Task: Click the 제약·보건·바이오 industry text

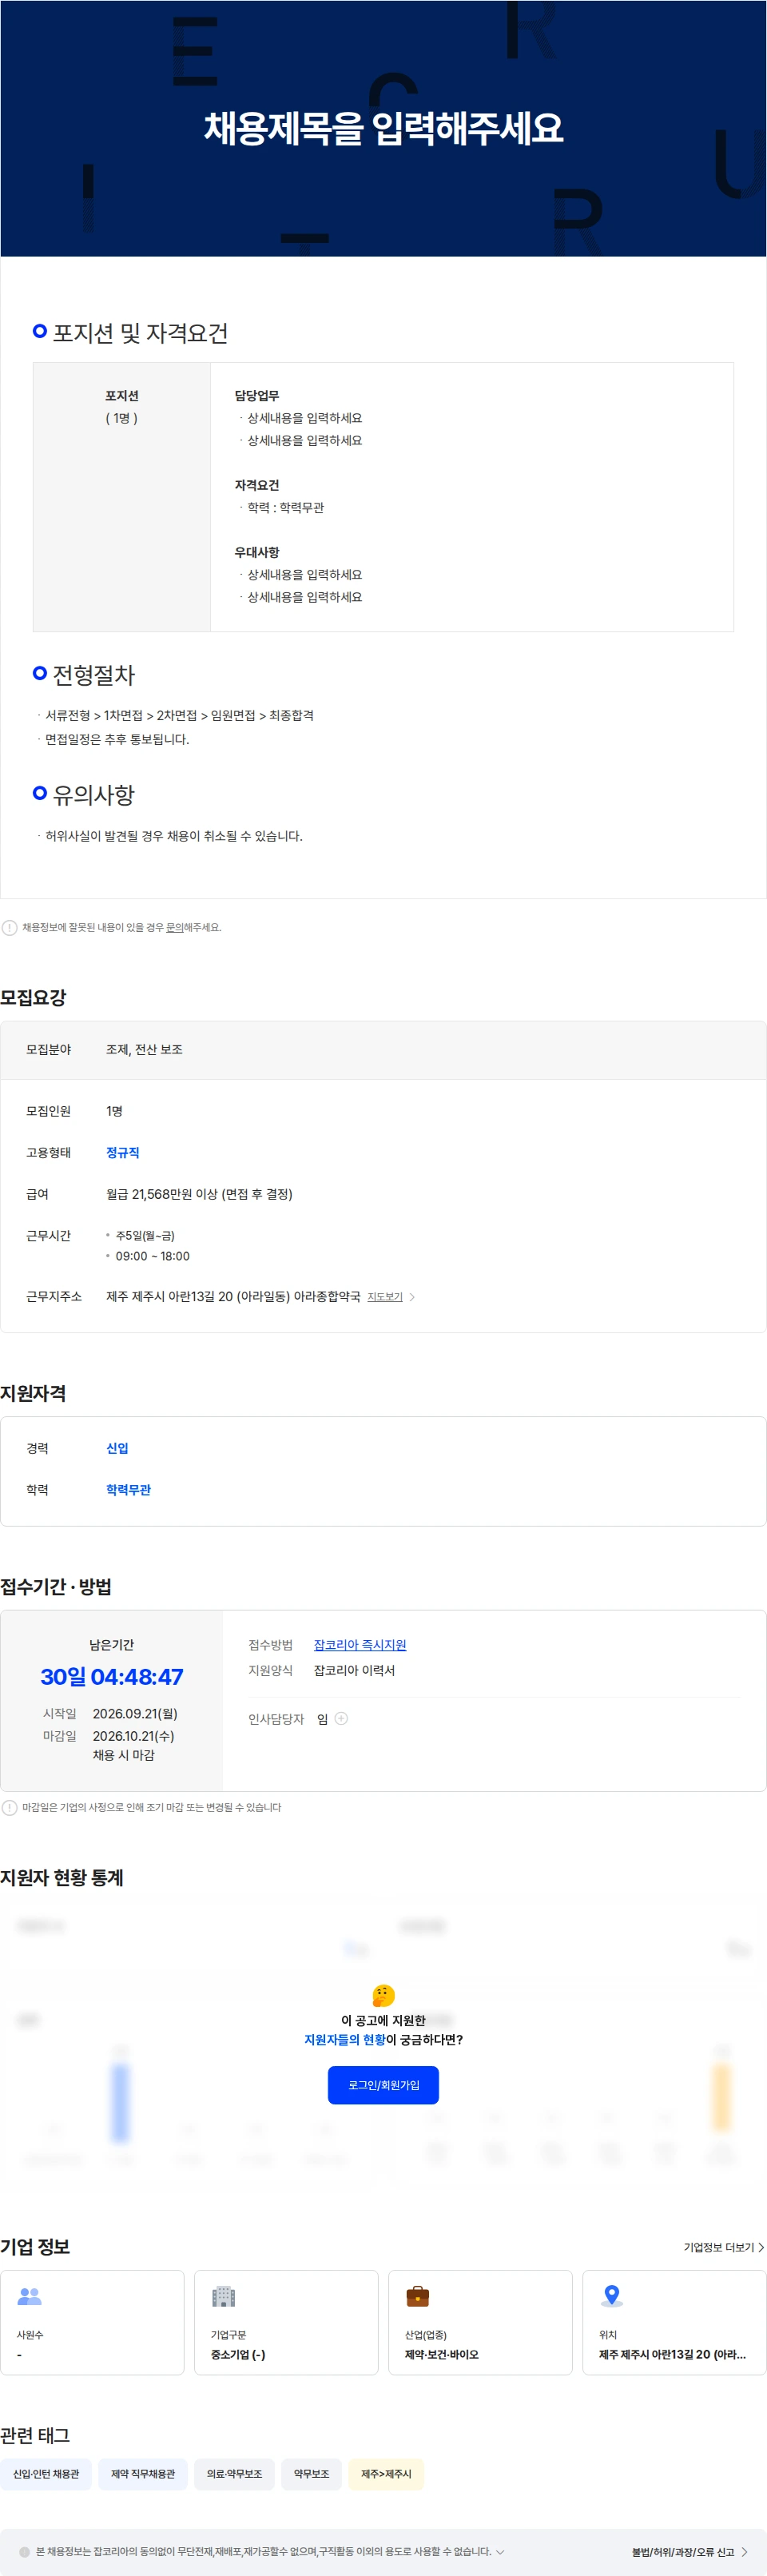Action: pos(441,2355)
